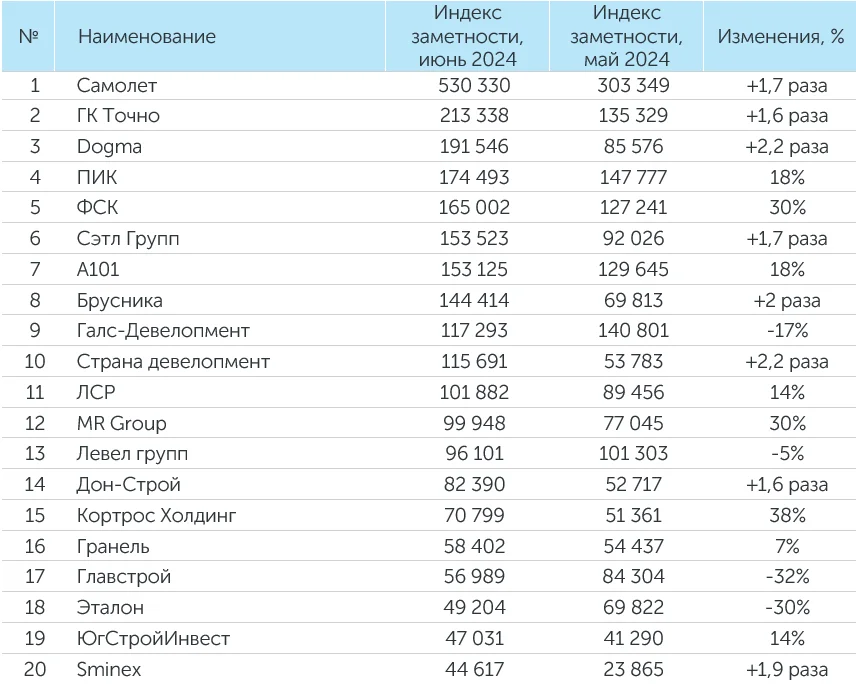Image resolution: width=856 pixels, height=691 pixels.
Task: Click the "Брусника" company name
Action: [x=120, y=300]
